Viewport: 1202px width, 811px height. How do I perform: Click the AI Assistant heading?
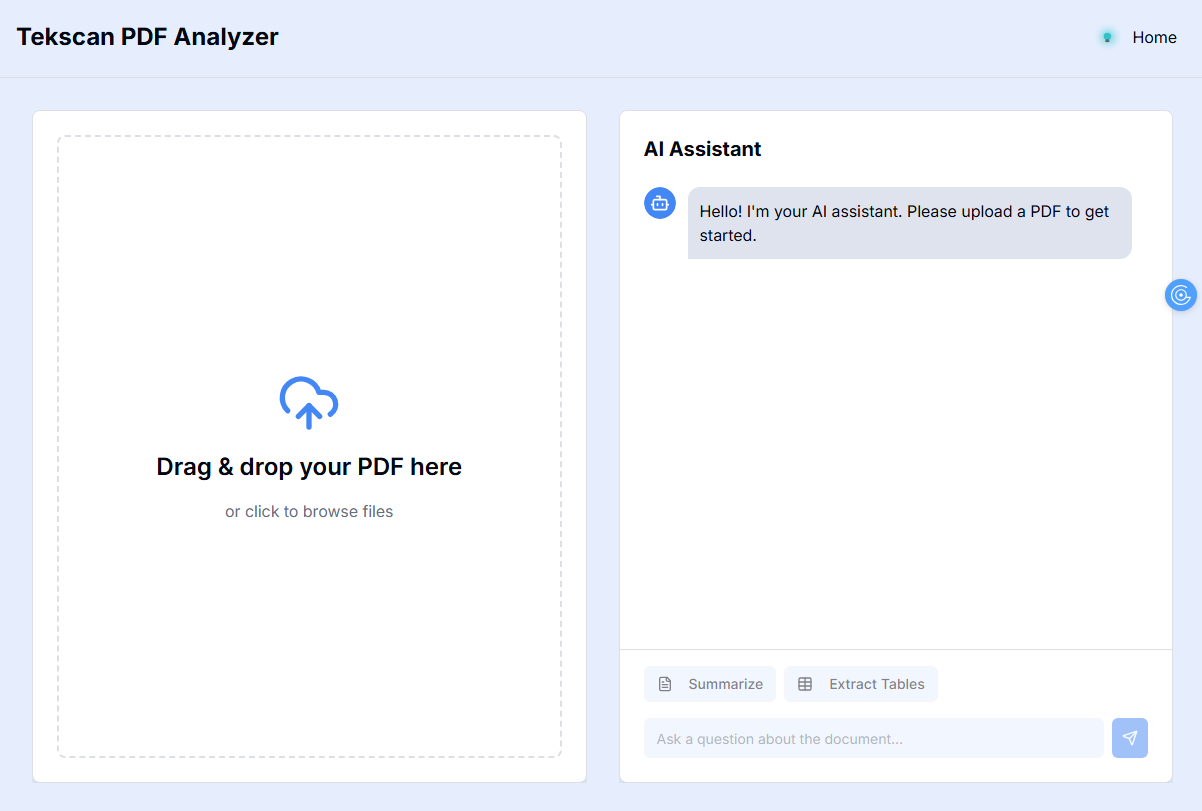(x=702, y=149)
